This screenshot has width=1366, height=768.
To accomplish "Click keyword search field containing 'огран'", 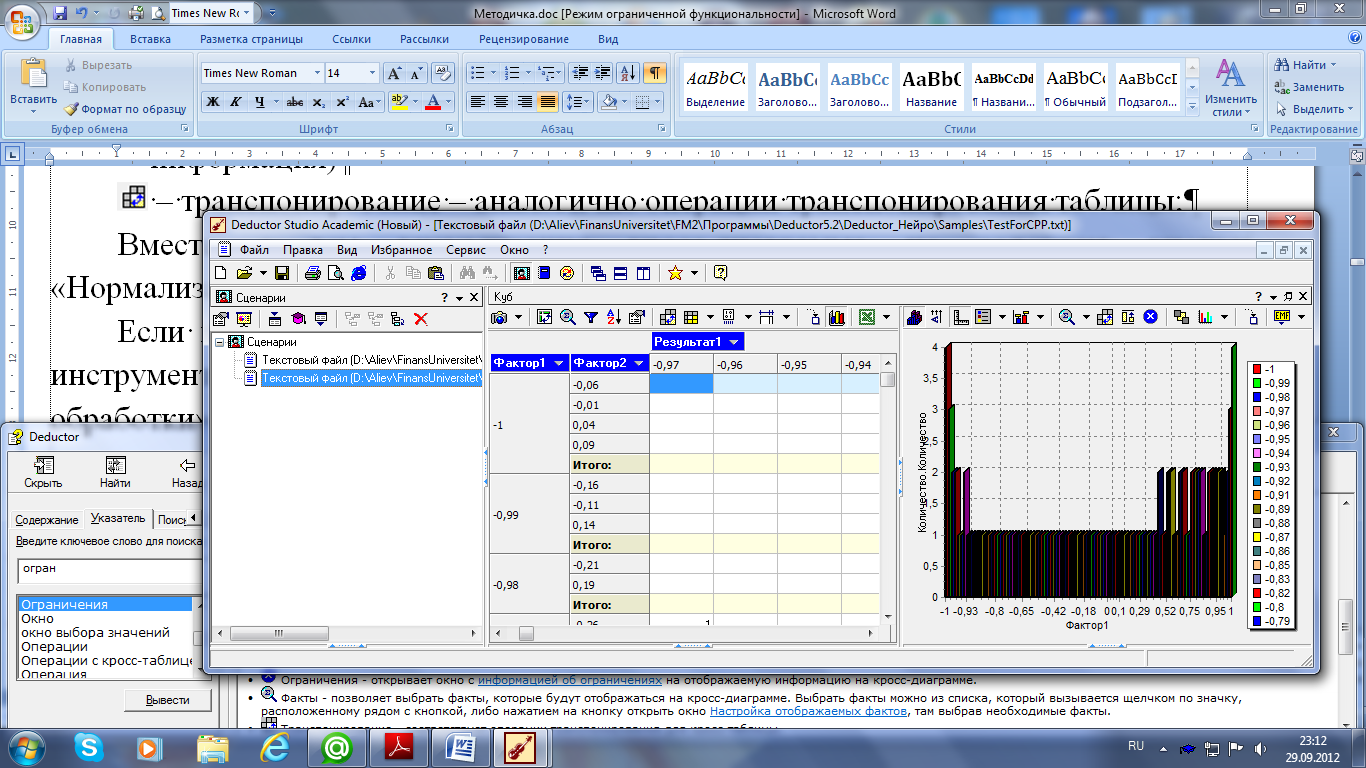I will pyautogui.click(x=110, y=571).
